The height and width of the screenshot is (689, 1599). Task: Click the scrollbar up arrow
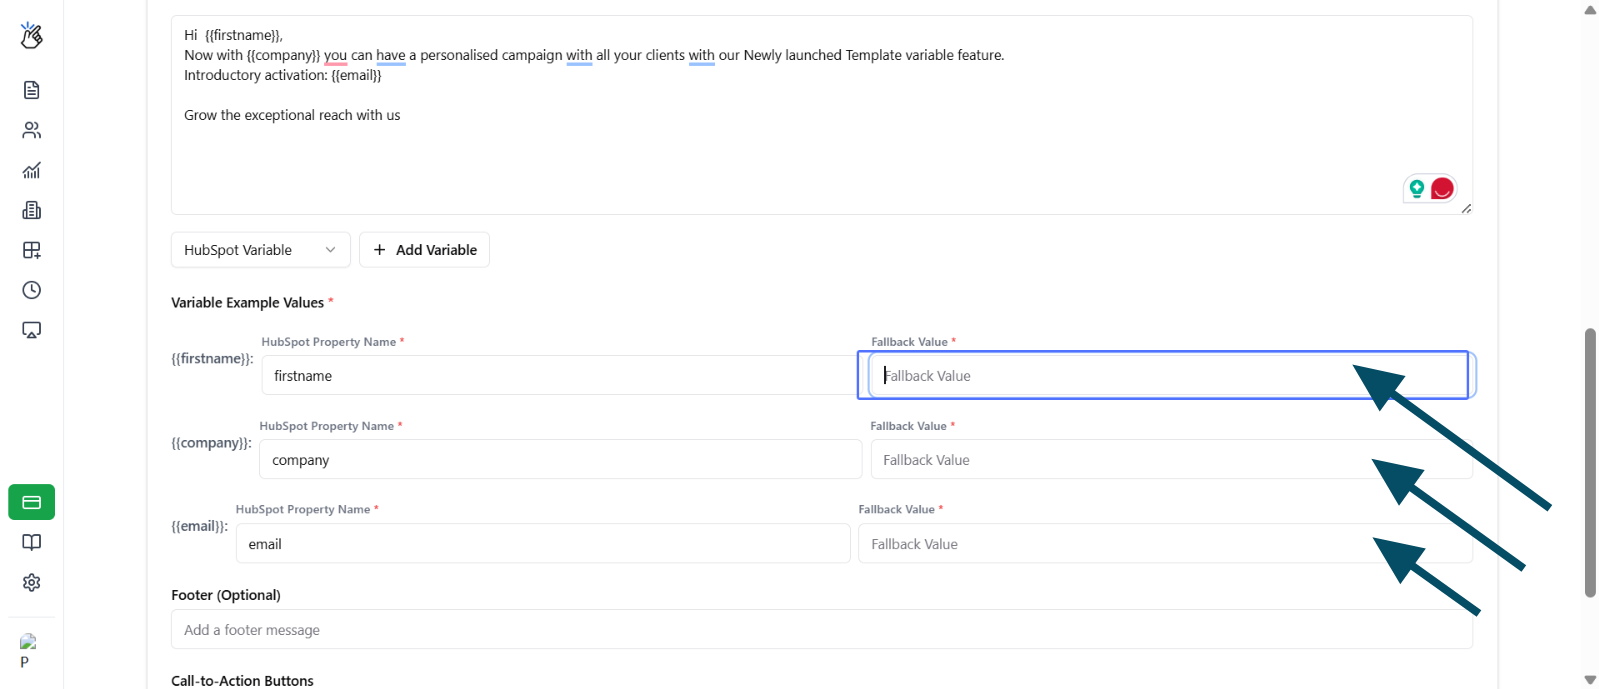pyautogui.click(x=1590, y=10)
